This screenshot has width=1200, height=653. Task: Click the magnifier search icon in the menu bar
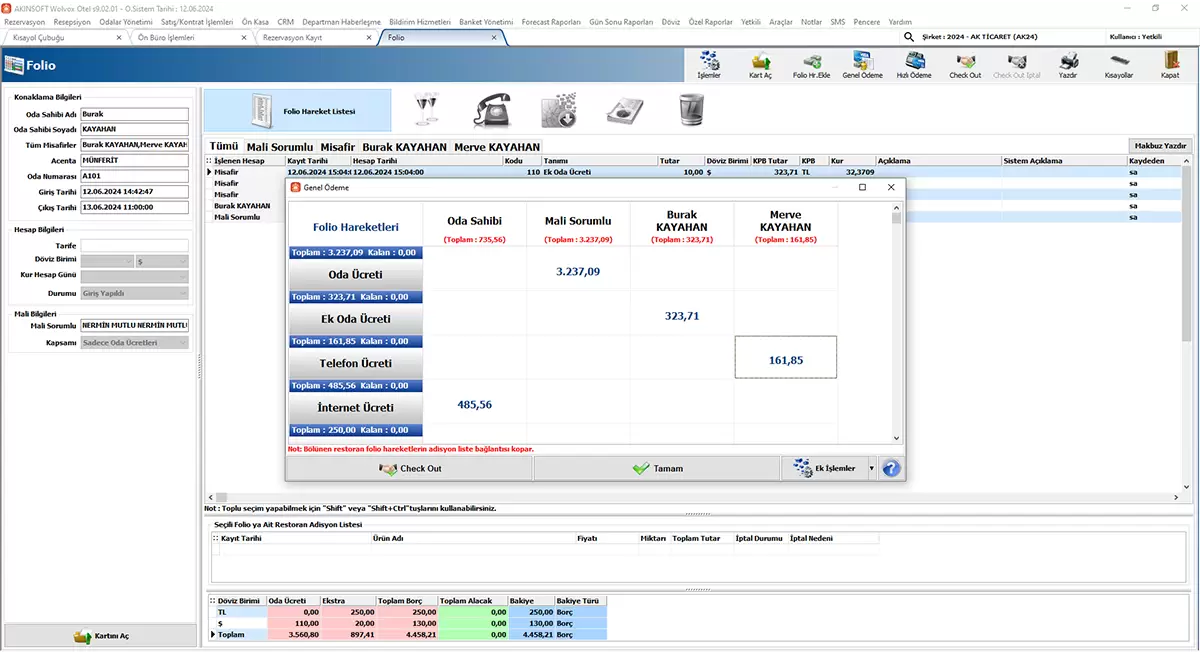pos(909,37)
